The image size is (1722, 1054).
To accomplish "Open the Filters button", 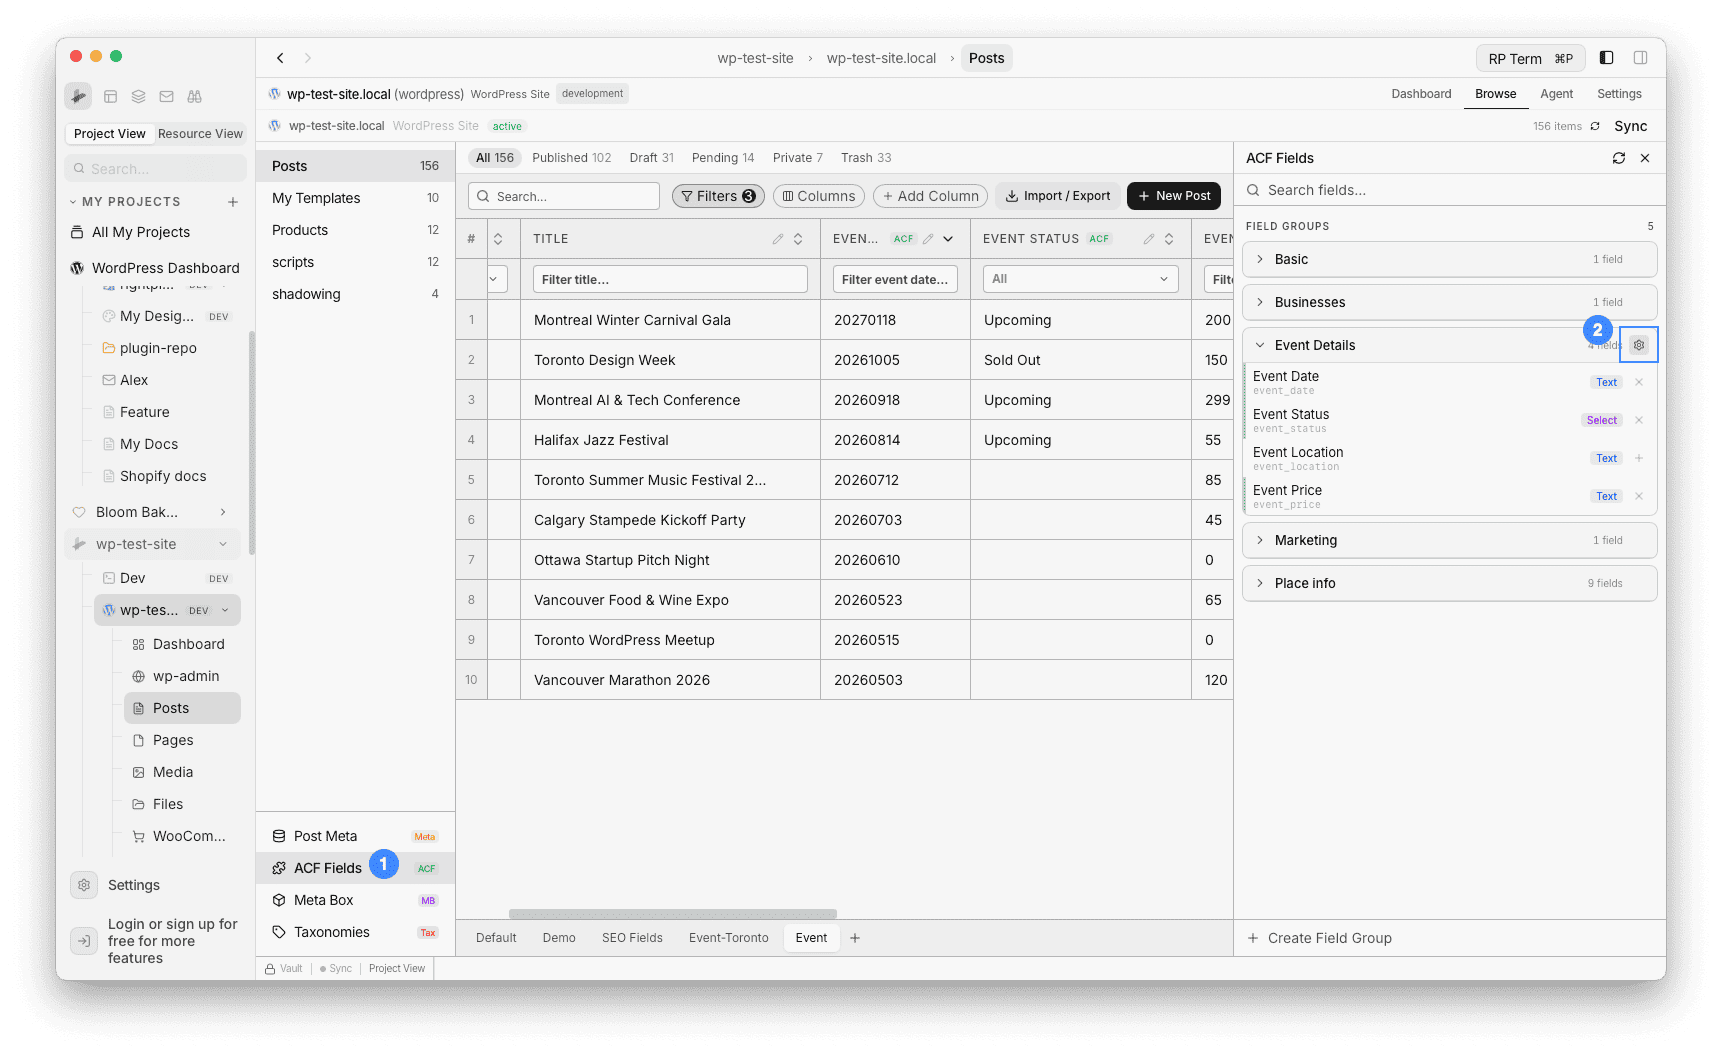I will click(x=718, y=196).
